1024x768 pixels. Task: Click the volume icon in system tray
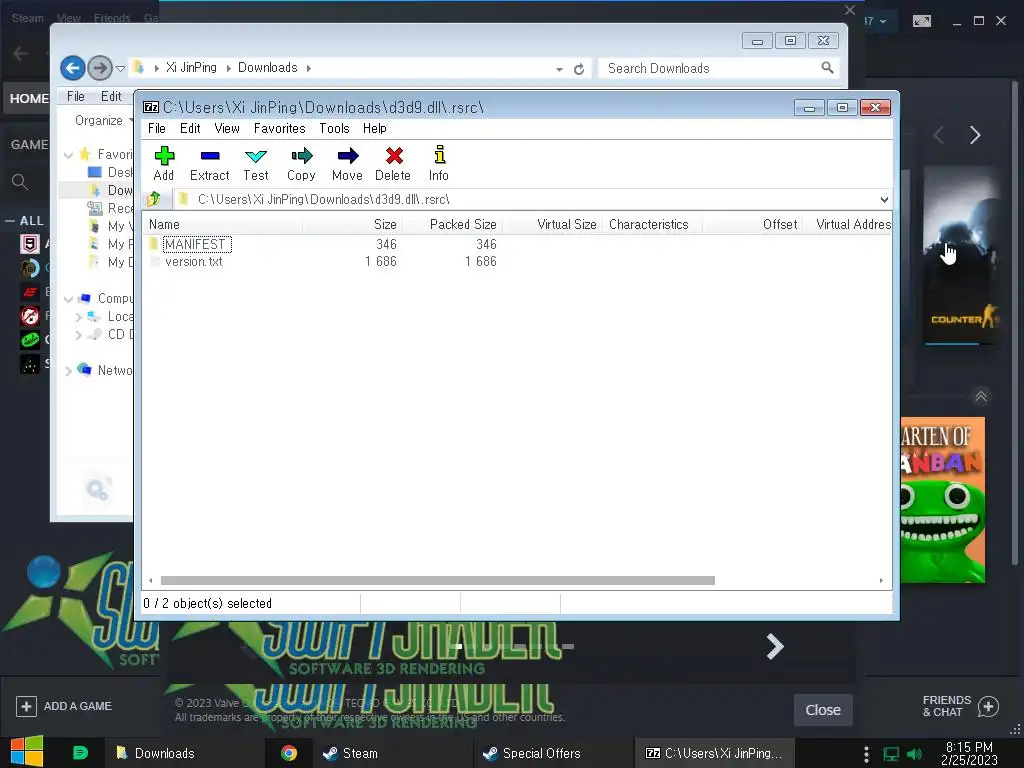tap(914, 754)
